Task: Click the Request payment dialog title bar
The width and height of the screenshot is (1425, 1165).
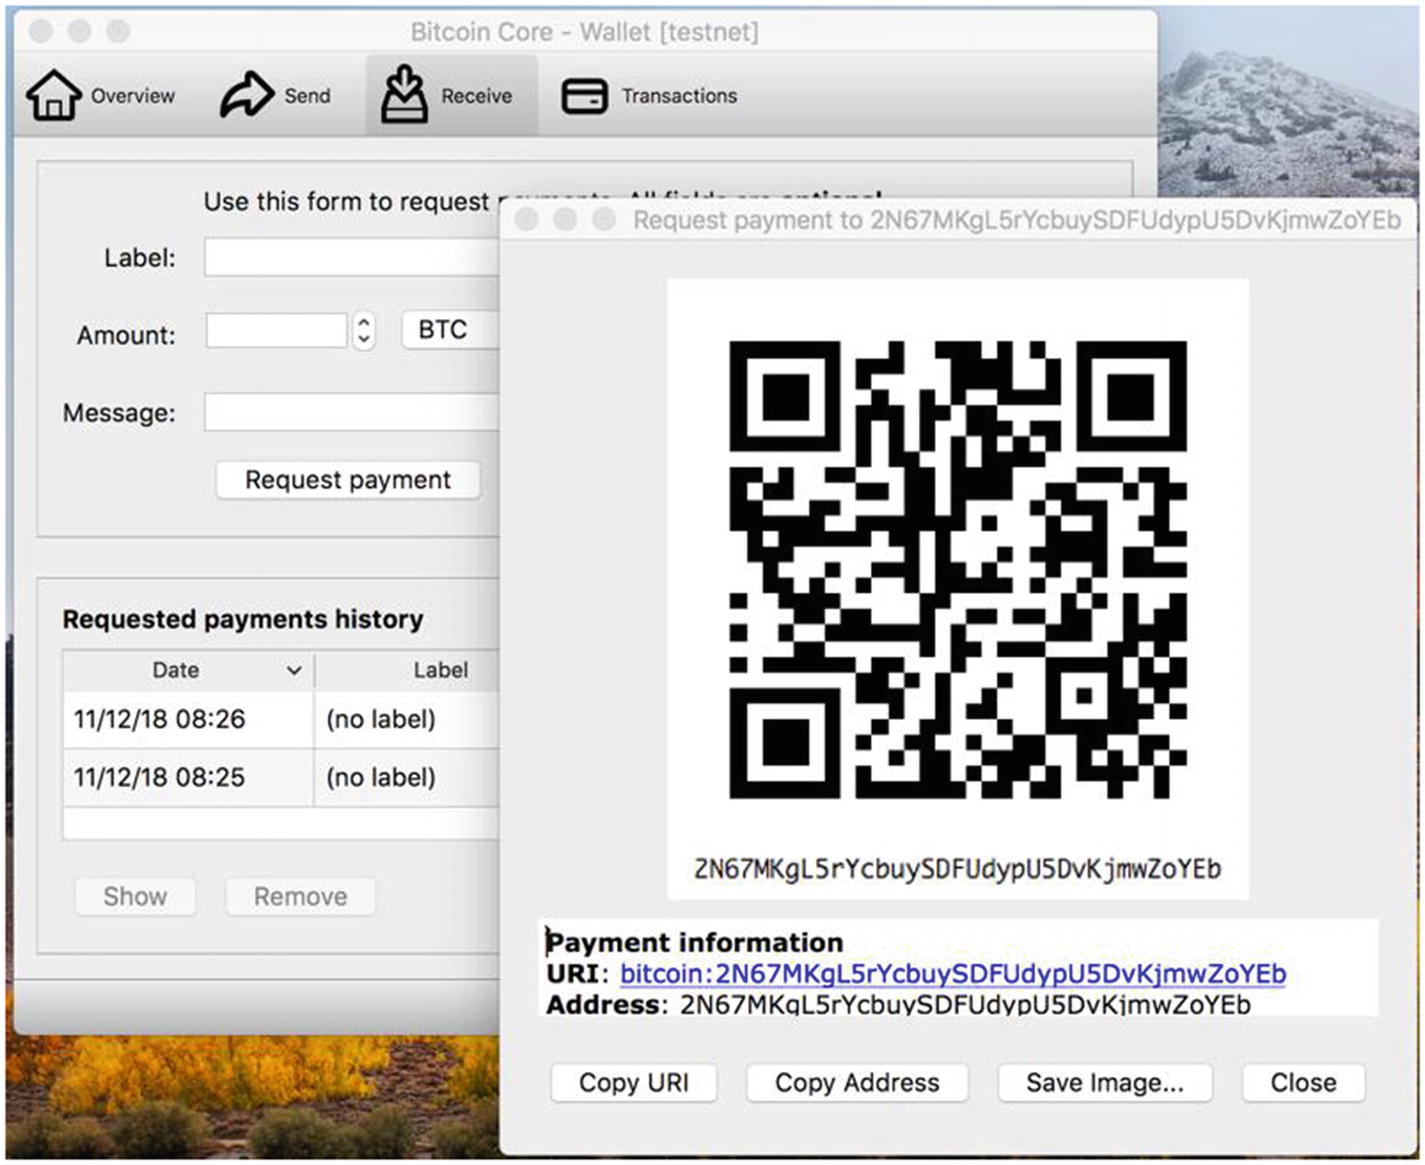Action: pos(958,220)
